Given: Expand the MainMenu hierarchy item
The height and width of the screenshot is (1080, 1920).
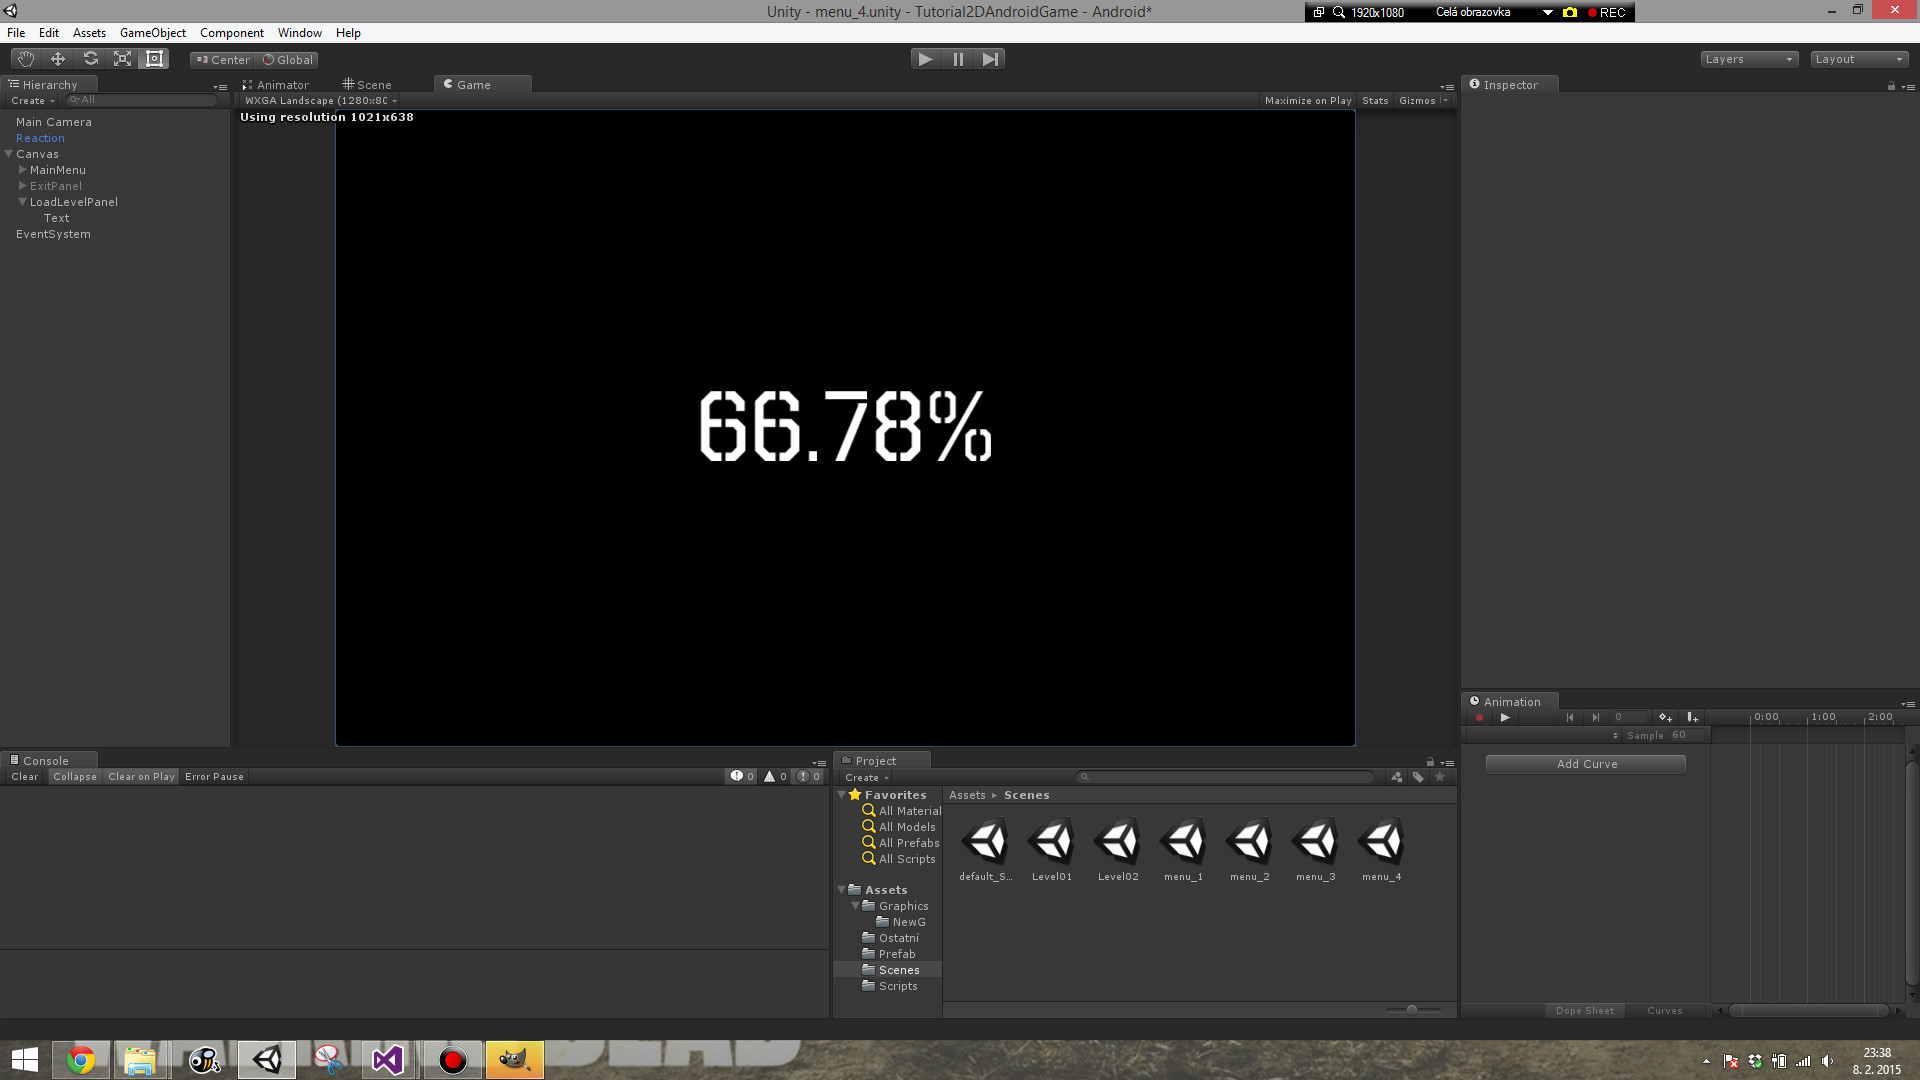Looking at the screenshot, I should pos(22,170).
